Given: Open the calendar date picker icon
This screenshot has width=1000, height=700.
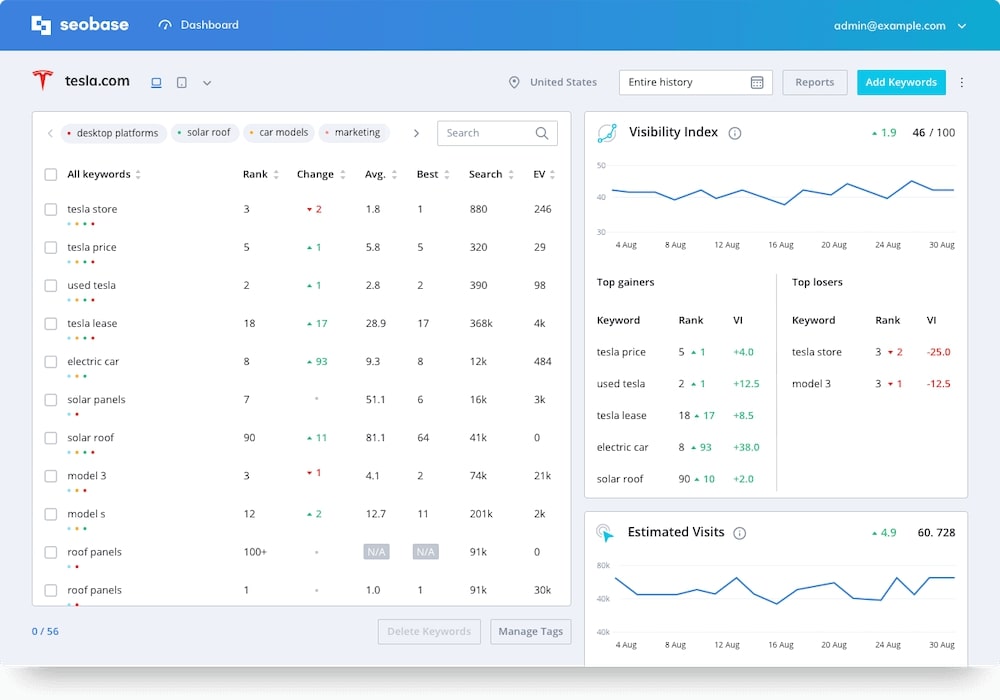Looking at the screenshot, I should click(x=757, y=83).
